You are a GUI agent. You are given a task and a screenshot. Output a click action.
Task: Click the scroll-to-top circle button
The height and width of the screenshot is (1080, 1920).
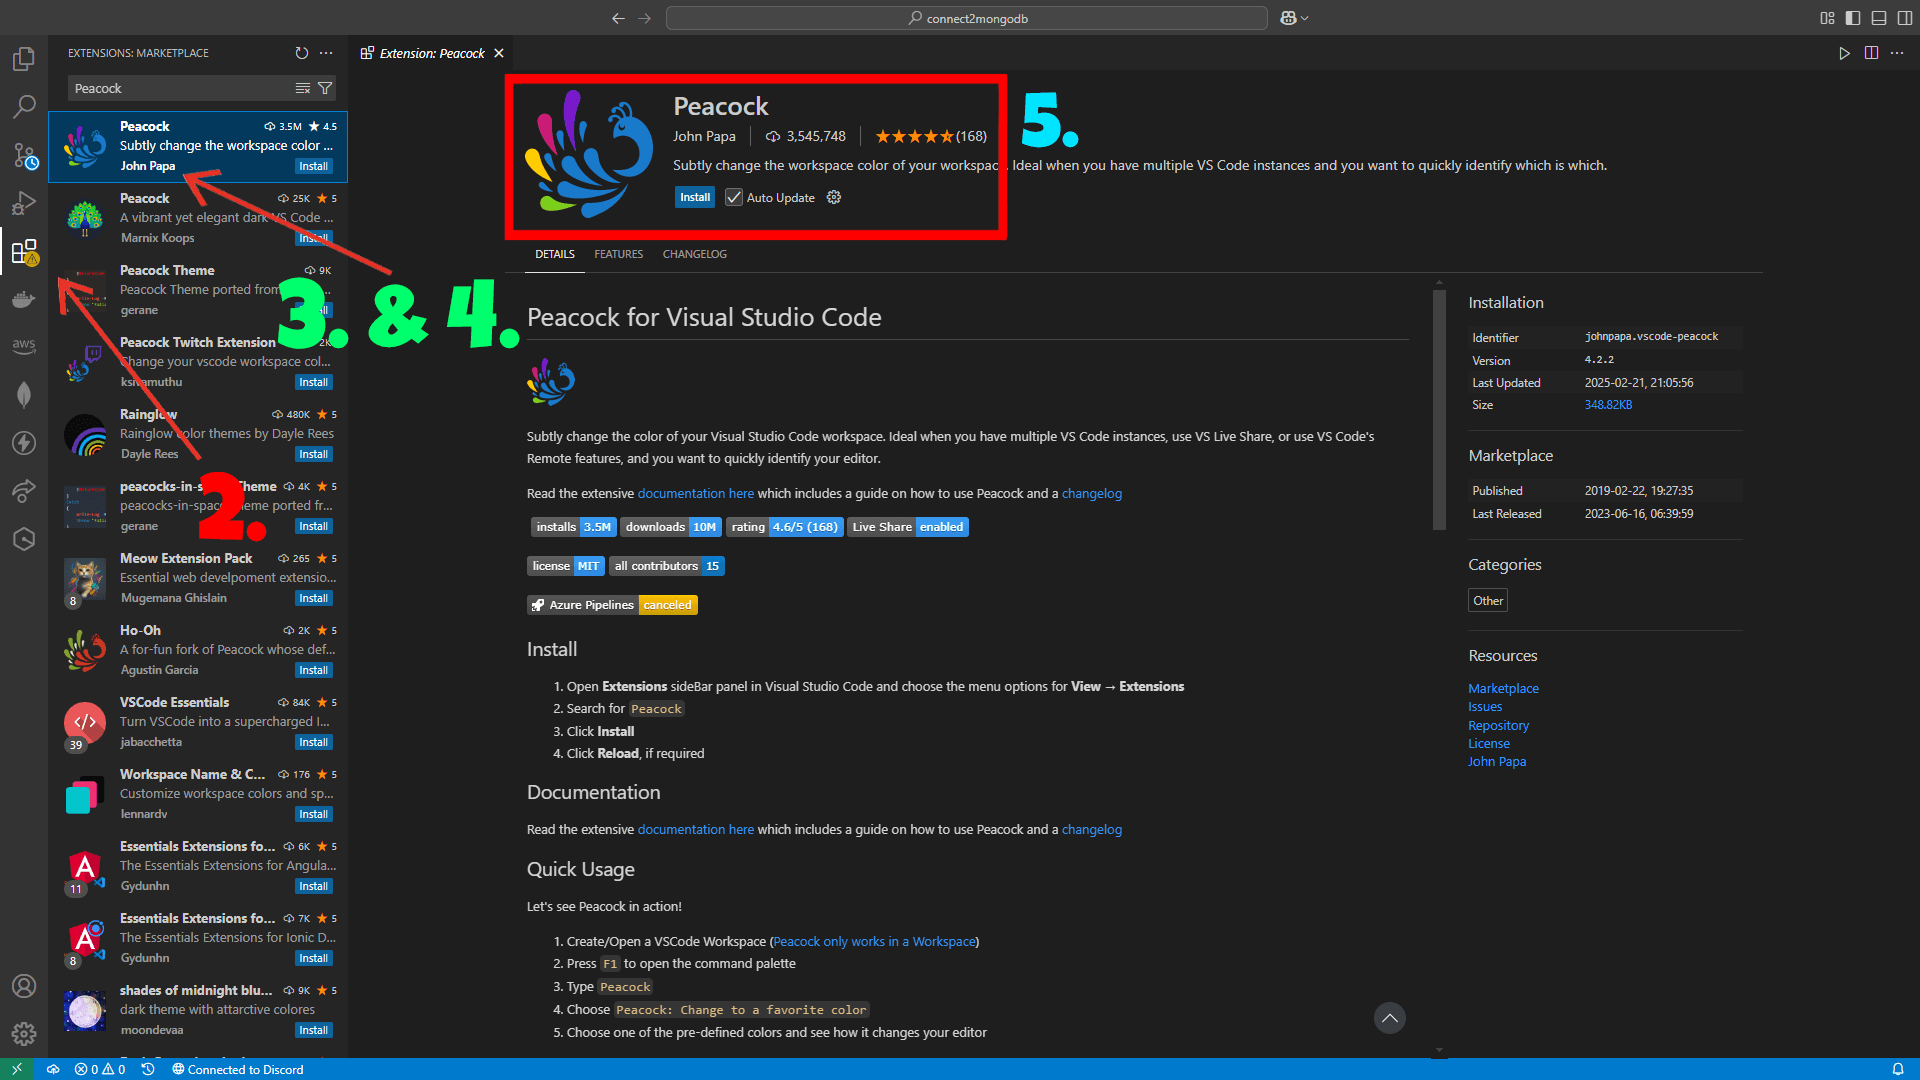click(x=1389, y=1018)
